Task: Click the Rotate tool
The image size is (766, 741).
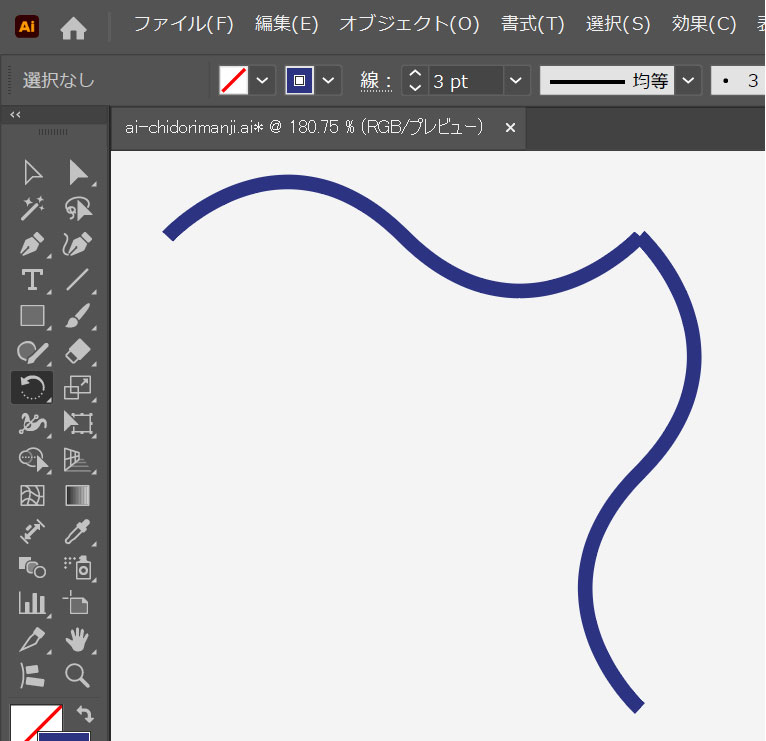Action: 32,387
